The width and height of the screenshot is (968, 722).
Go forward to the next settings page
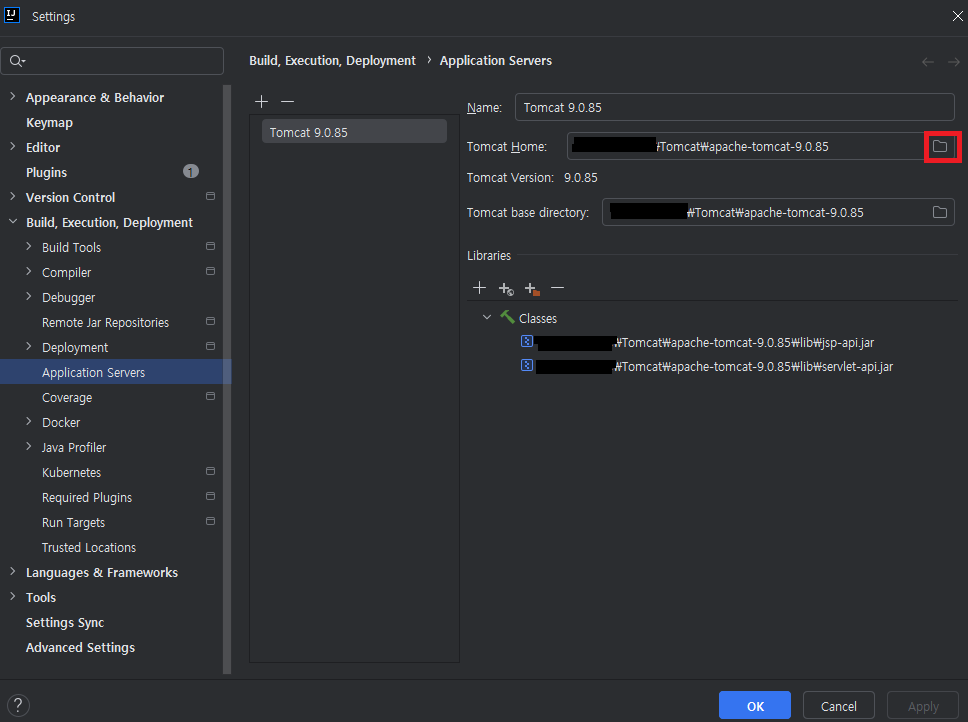click(x=953, y=62)
